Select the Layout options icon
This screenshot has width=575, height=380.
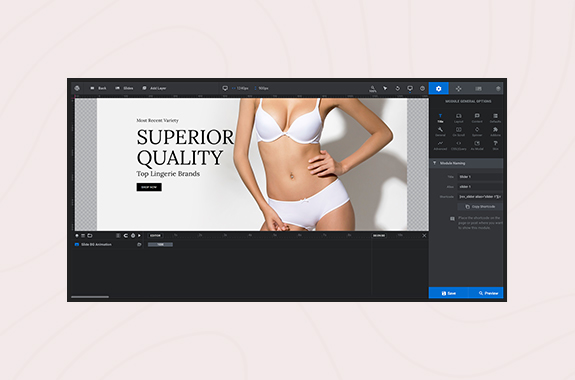pos(459,118)
